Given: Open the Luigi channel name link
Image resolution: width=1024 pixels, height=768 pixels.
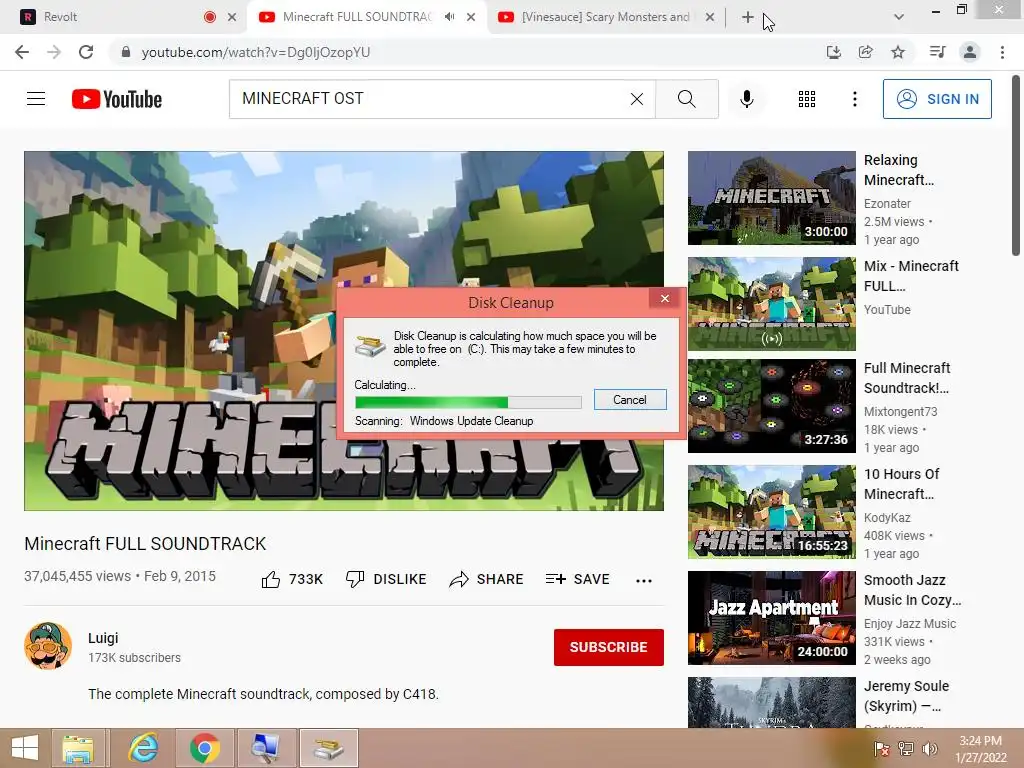Looking at the screenshot, I should pos(103,638).
